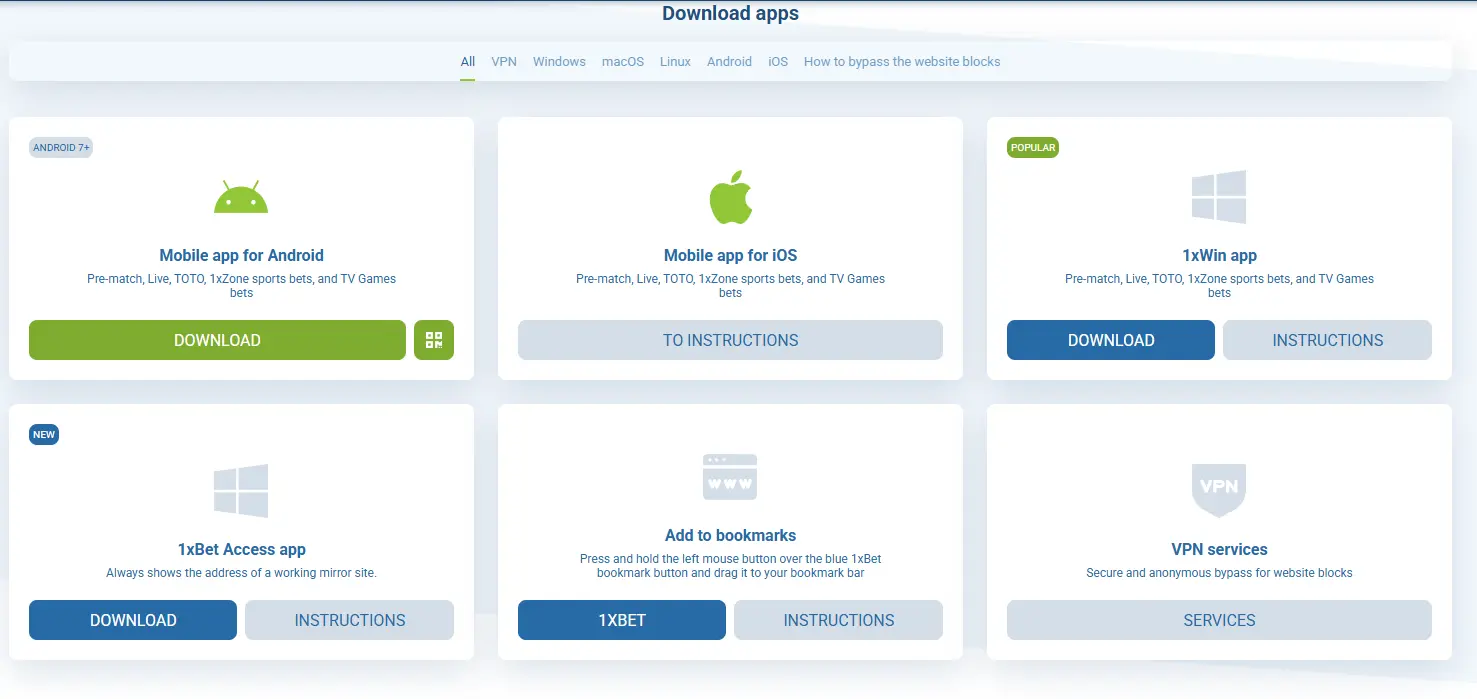Image resolution: width=1477 pixels, height=699 pixels.
Task: Open VPN Services button
Action: point(1219,620)
